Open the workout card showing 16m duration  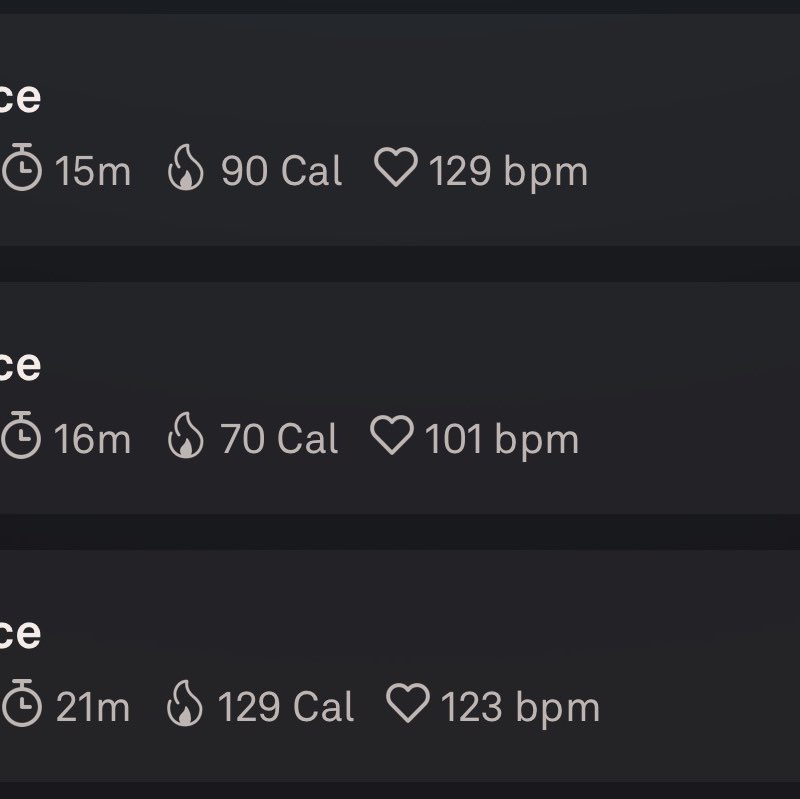pyautogui.click(x=400, y=398)
